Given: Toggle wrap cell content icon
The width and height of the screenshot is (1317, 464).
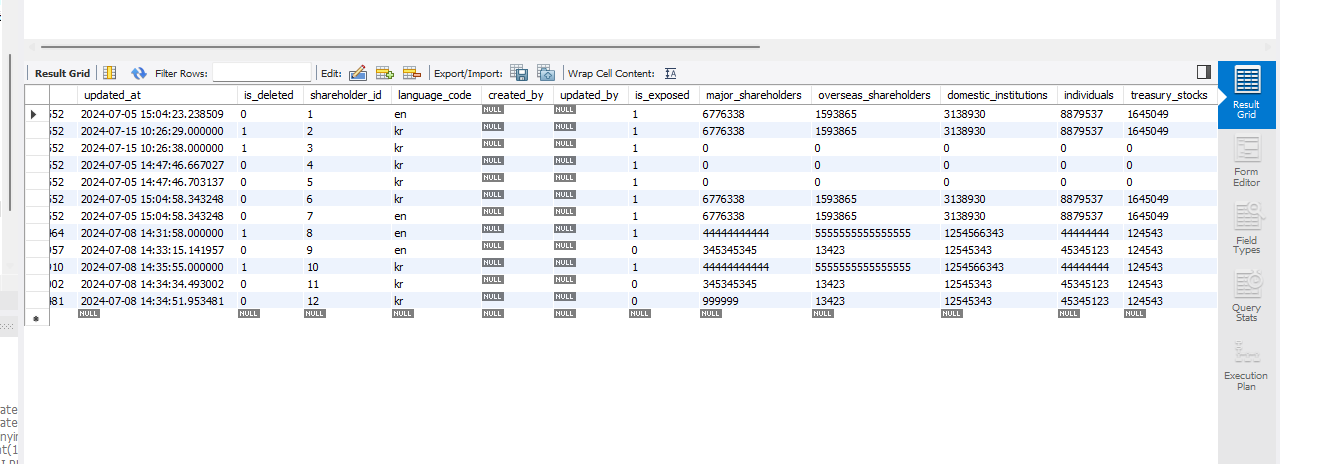Looking at the screenshot, I should click(670, 73).
